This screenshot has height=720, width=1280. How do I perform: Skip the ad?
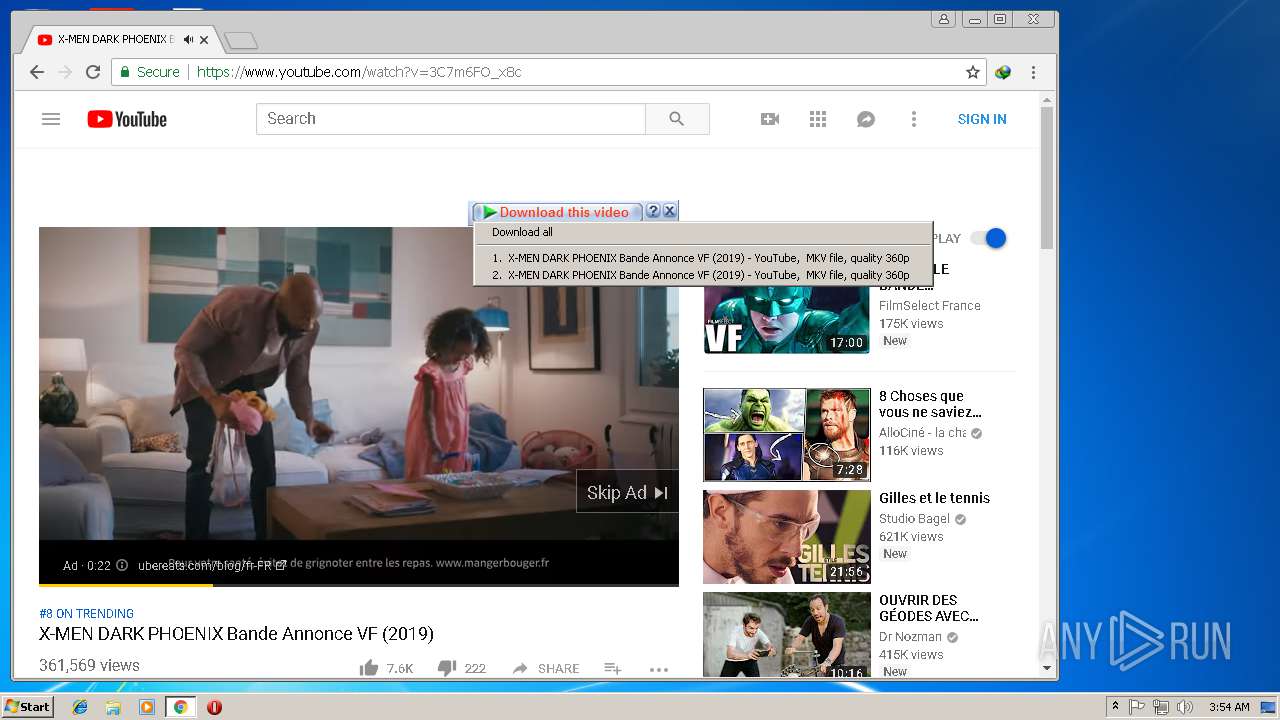627,492
